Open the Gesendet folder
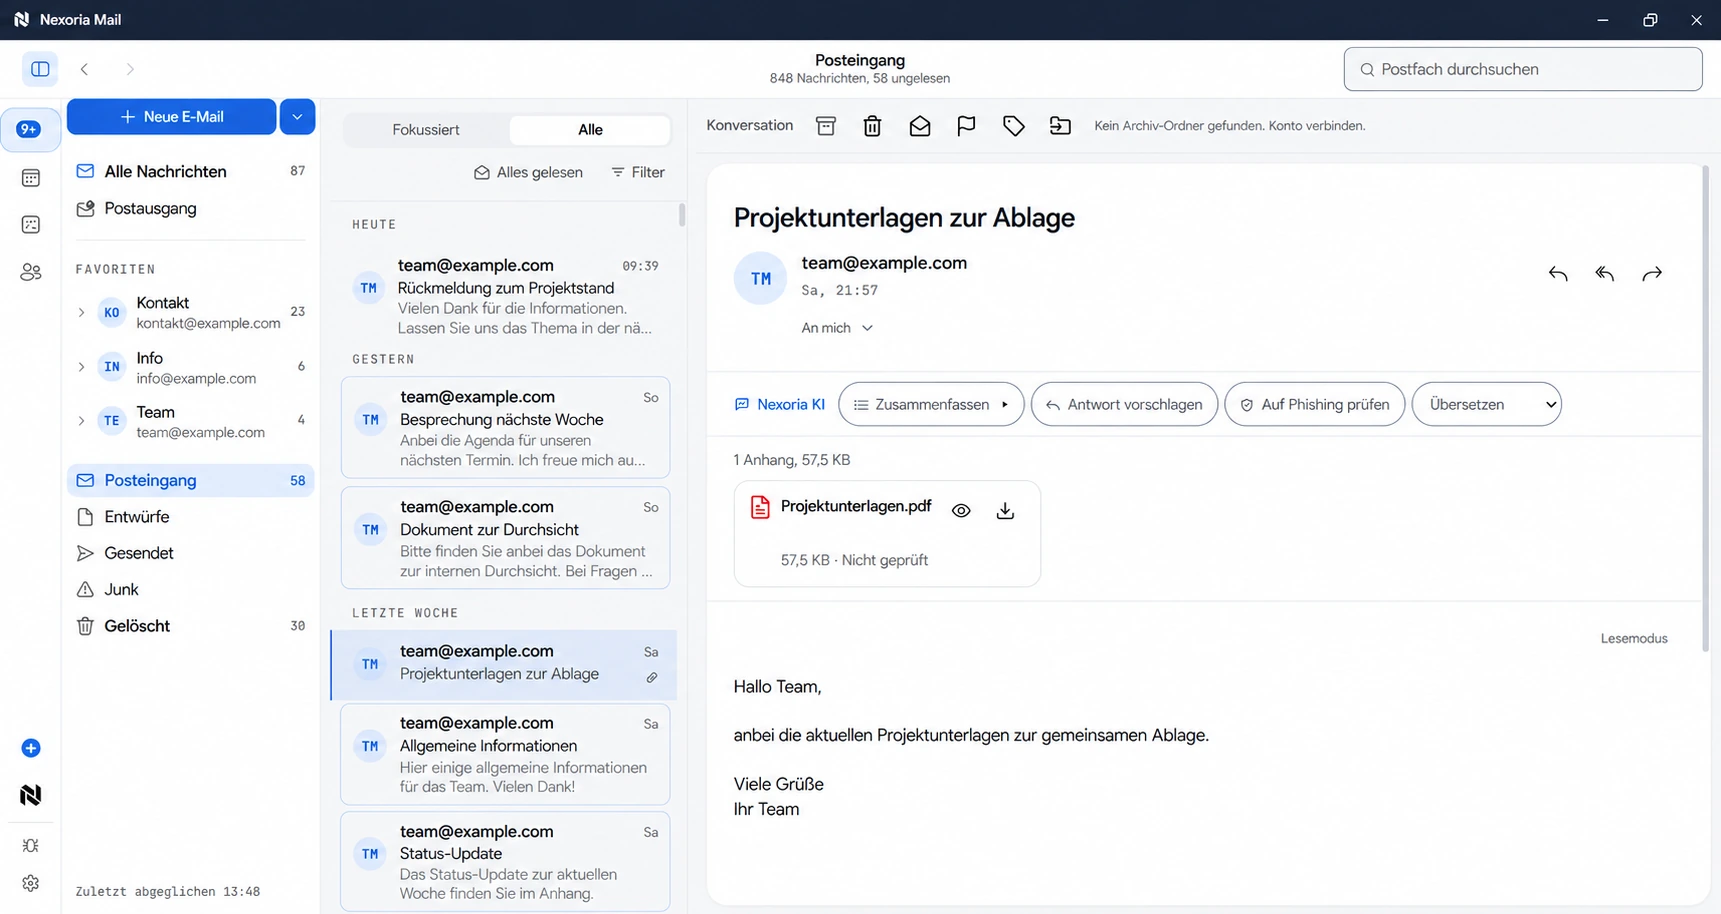Image resolution: width=1721 pixels, height=914 pixels. click(191, 553)
